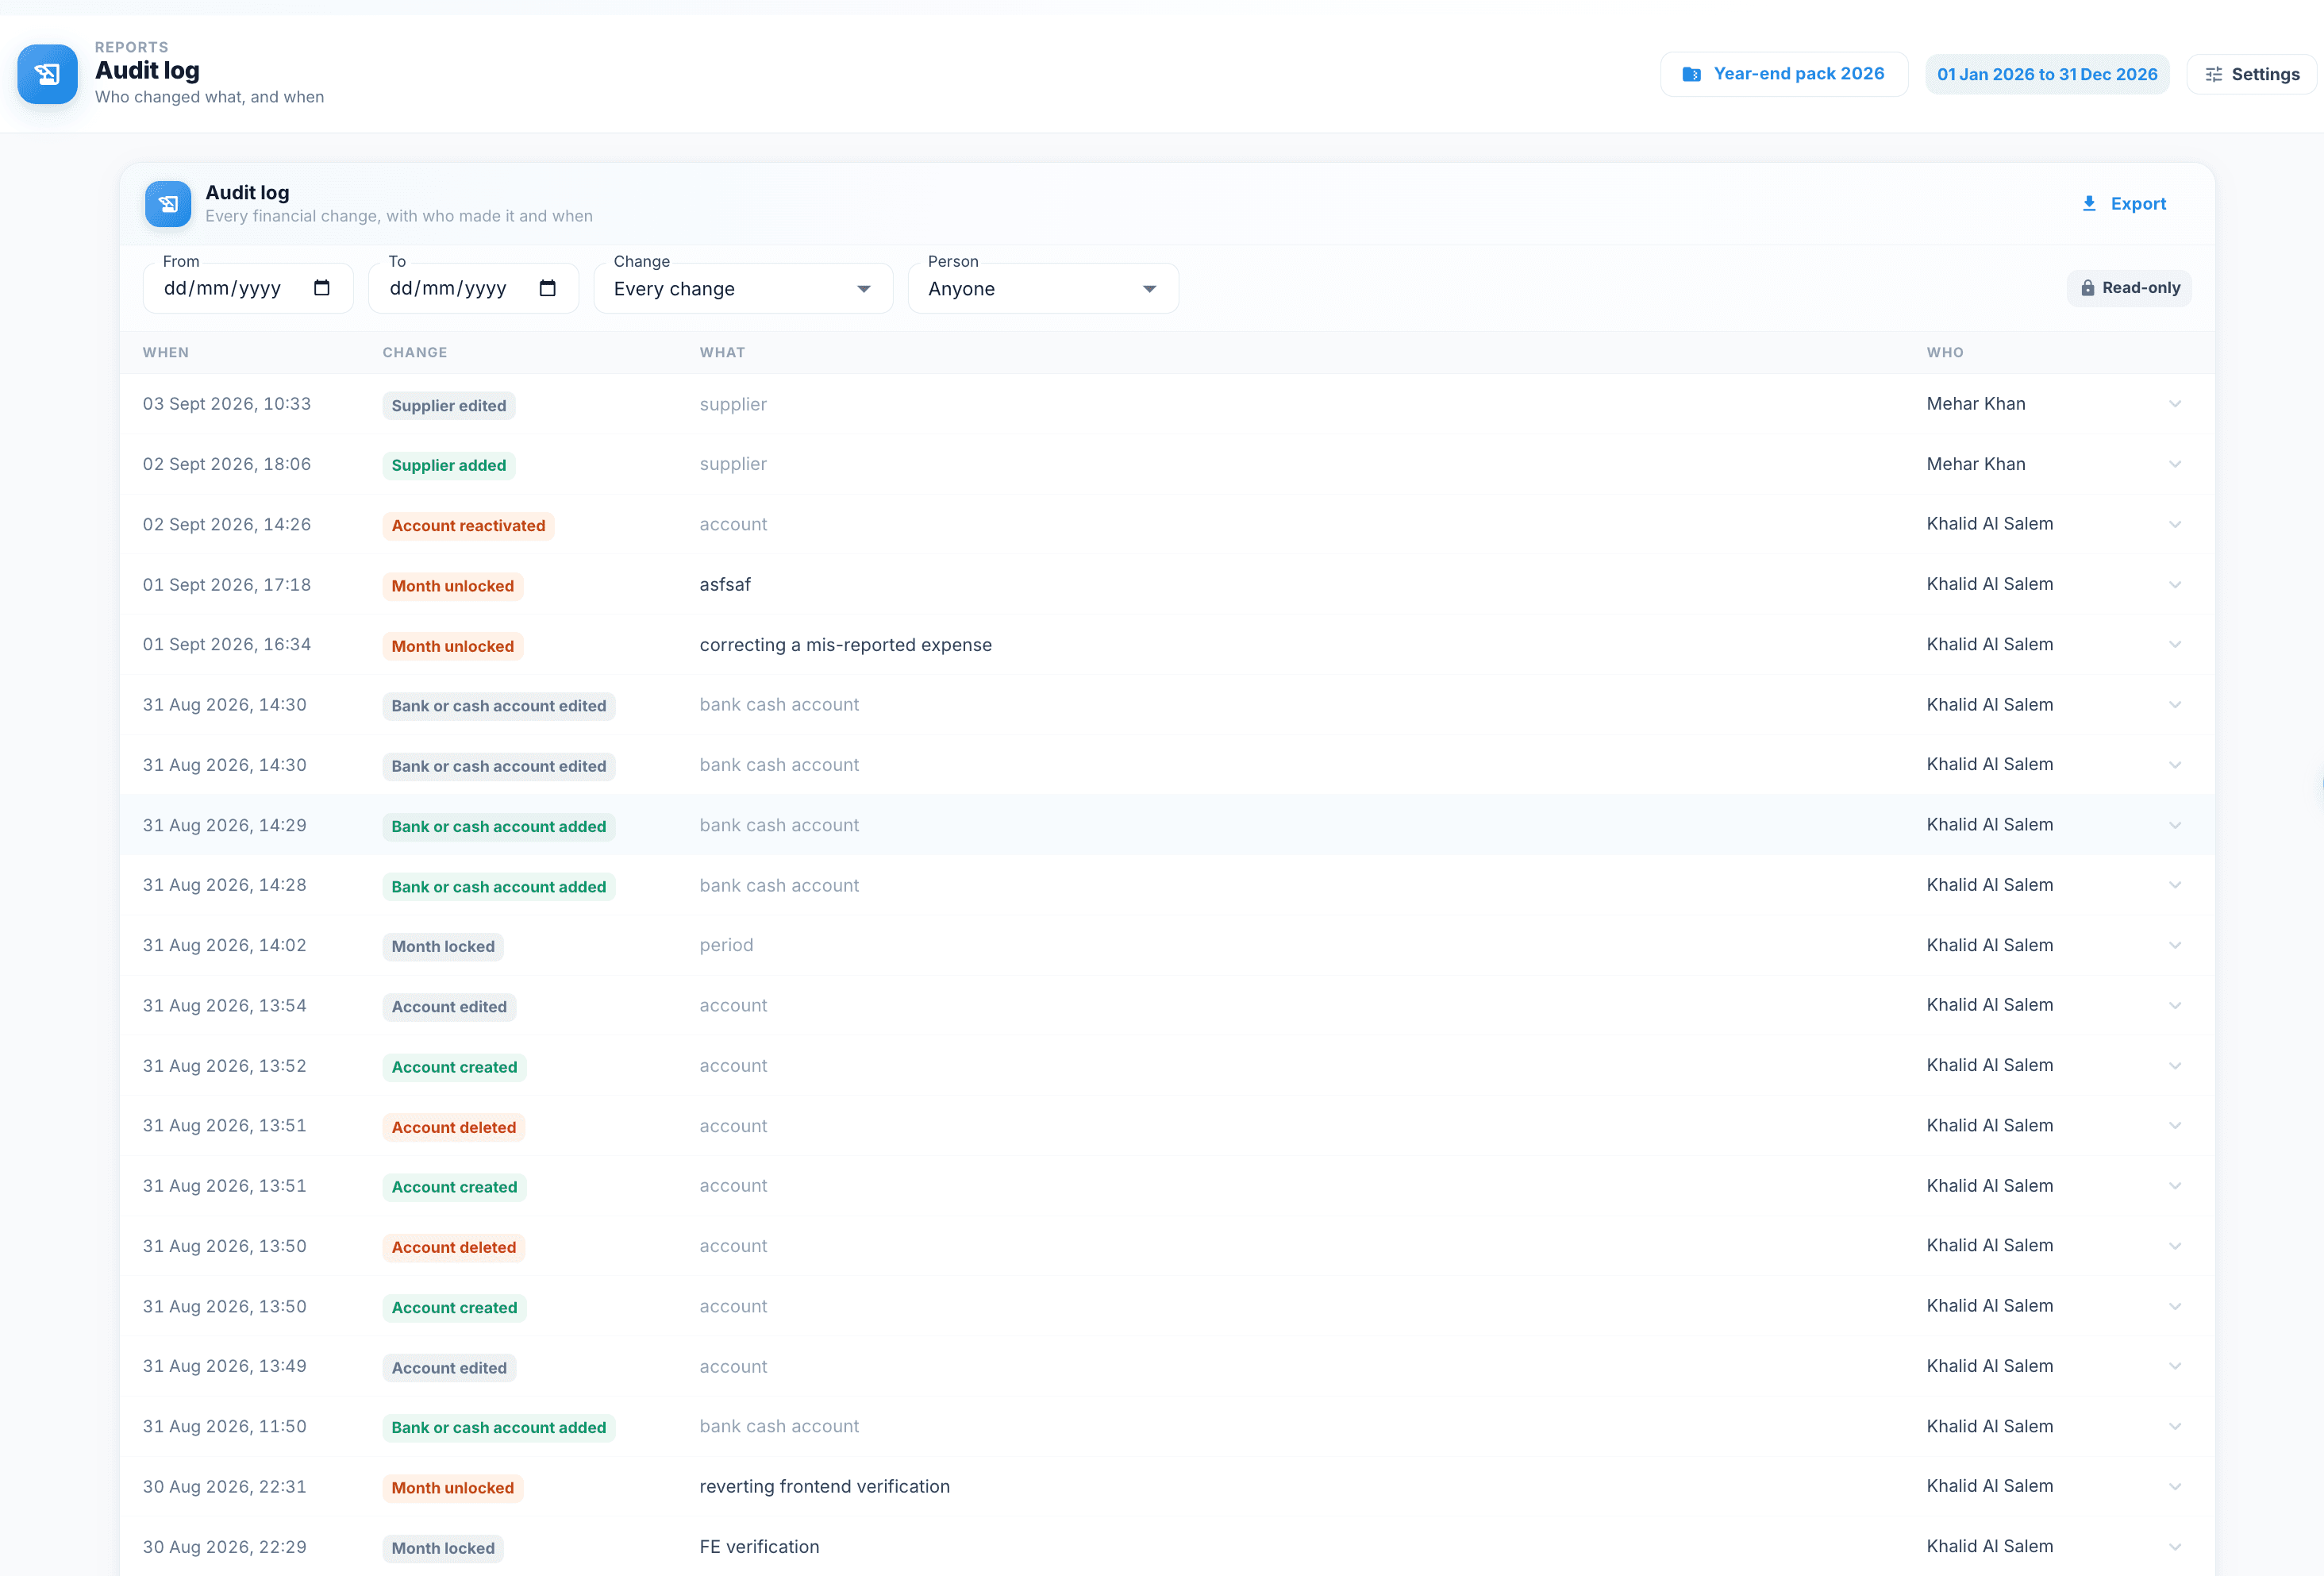Click the Audit log card panel icon
The width and height of the screenshot is (2324, 1576).
168,204
